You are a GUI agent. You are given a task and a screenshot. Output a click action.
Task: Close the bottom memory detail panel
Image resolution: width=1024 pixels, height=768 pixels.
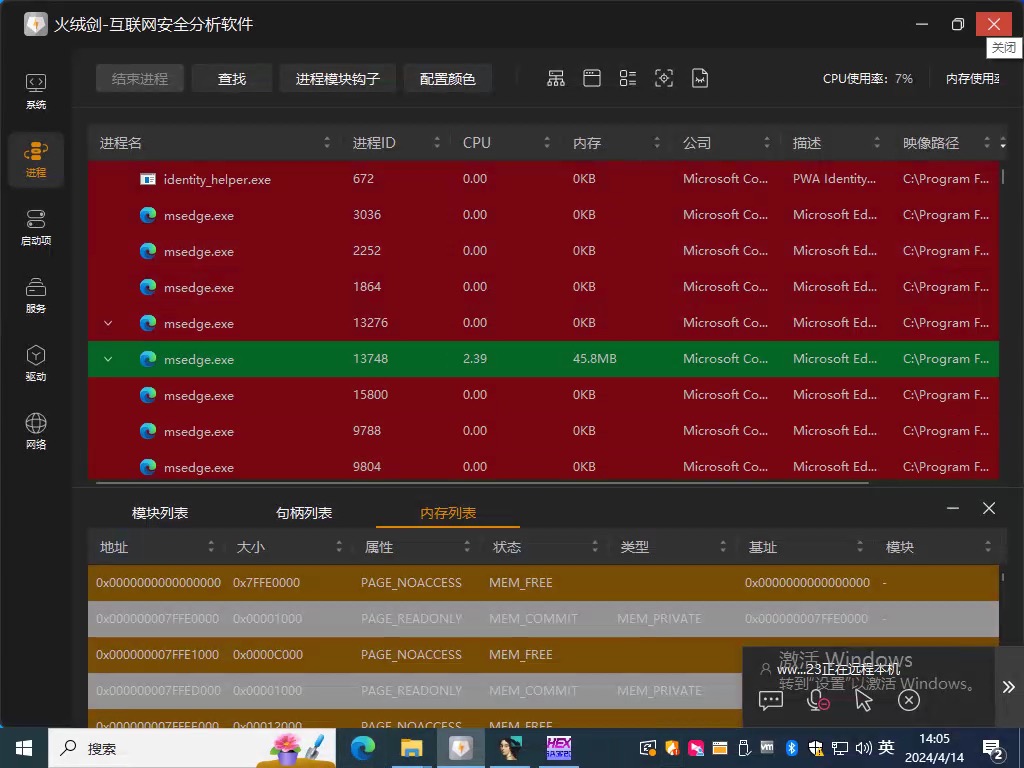click(x=989, y=508)
